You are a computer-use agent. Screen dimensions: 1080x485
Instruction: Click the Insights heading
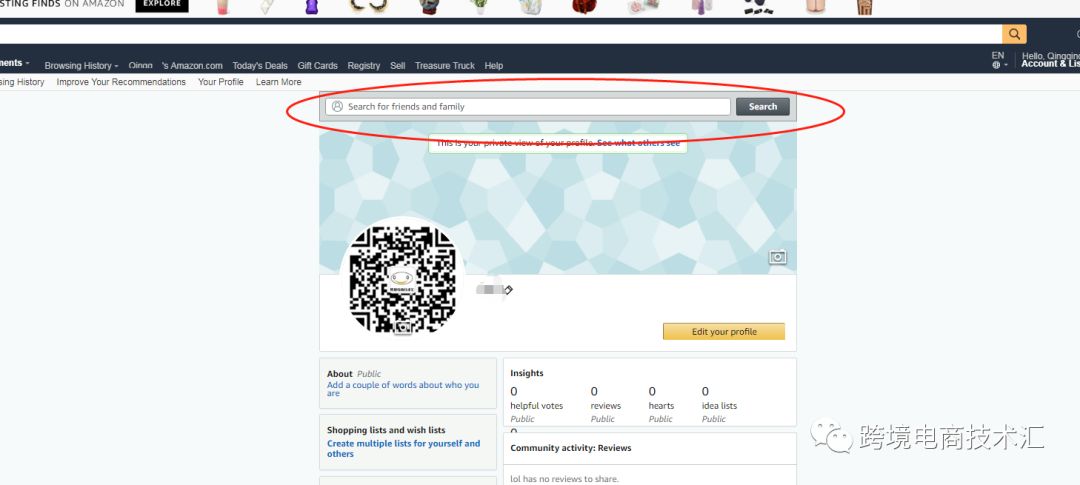pos(527,373)
